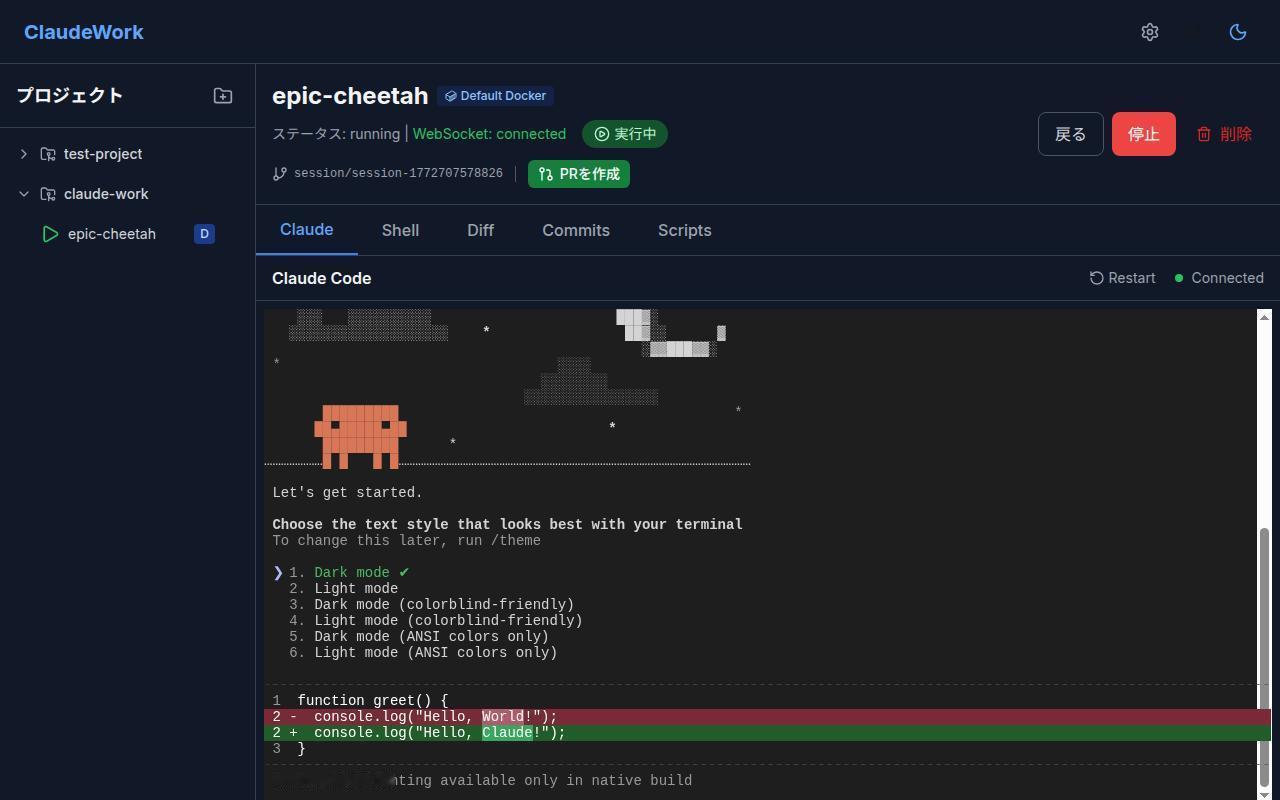The height and width of the screenshot is (800, 1280).
Task: Click the blue D badge on epic-cheetah
Action: (204, 234)
